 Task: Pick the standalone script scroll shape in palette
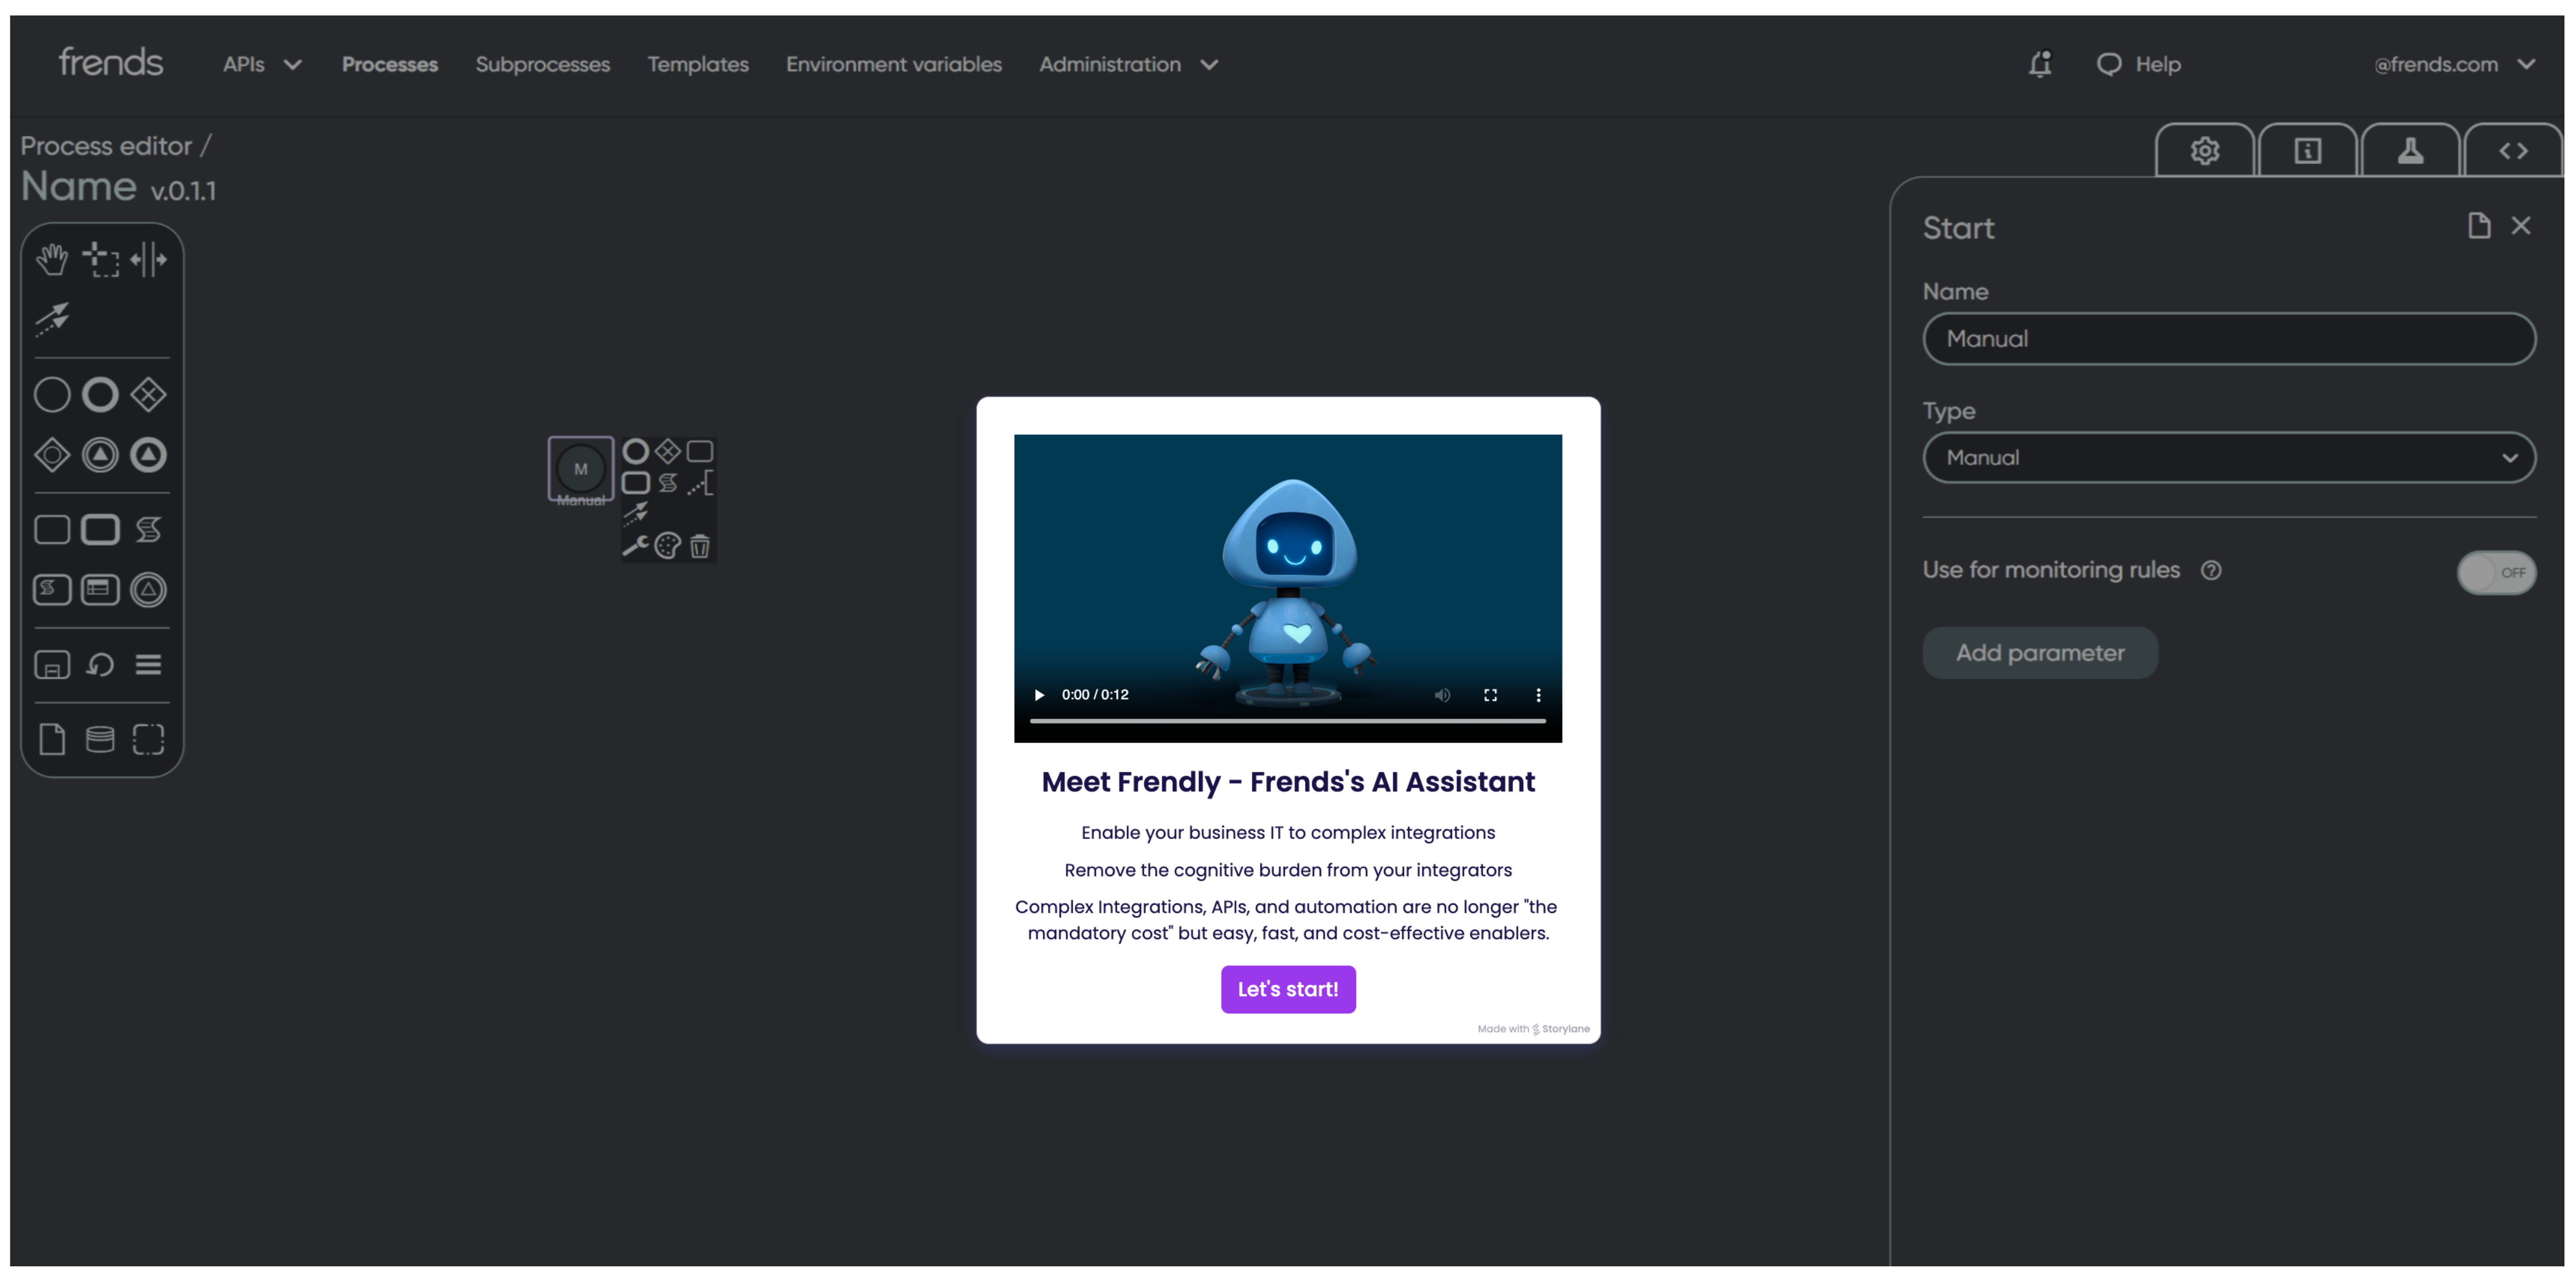click(x=148, y=530)
